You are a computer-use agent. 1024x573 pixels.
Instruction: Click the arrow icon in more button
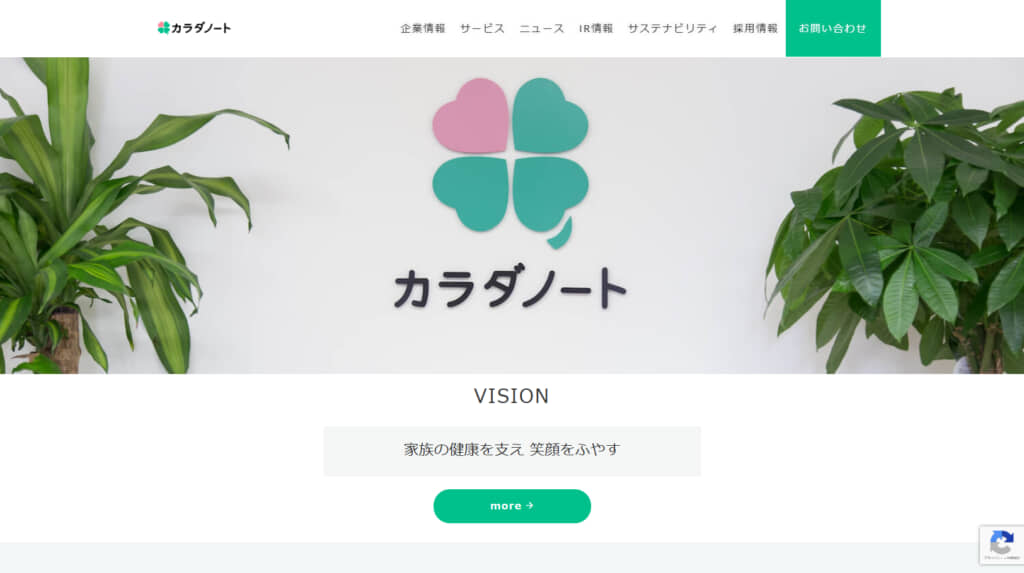click(x=530, y=506)
